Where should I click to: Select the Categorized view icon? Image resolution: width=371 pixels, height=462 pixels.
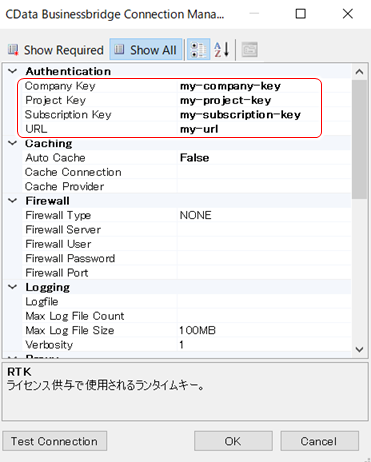198,50
